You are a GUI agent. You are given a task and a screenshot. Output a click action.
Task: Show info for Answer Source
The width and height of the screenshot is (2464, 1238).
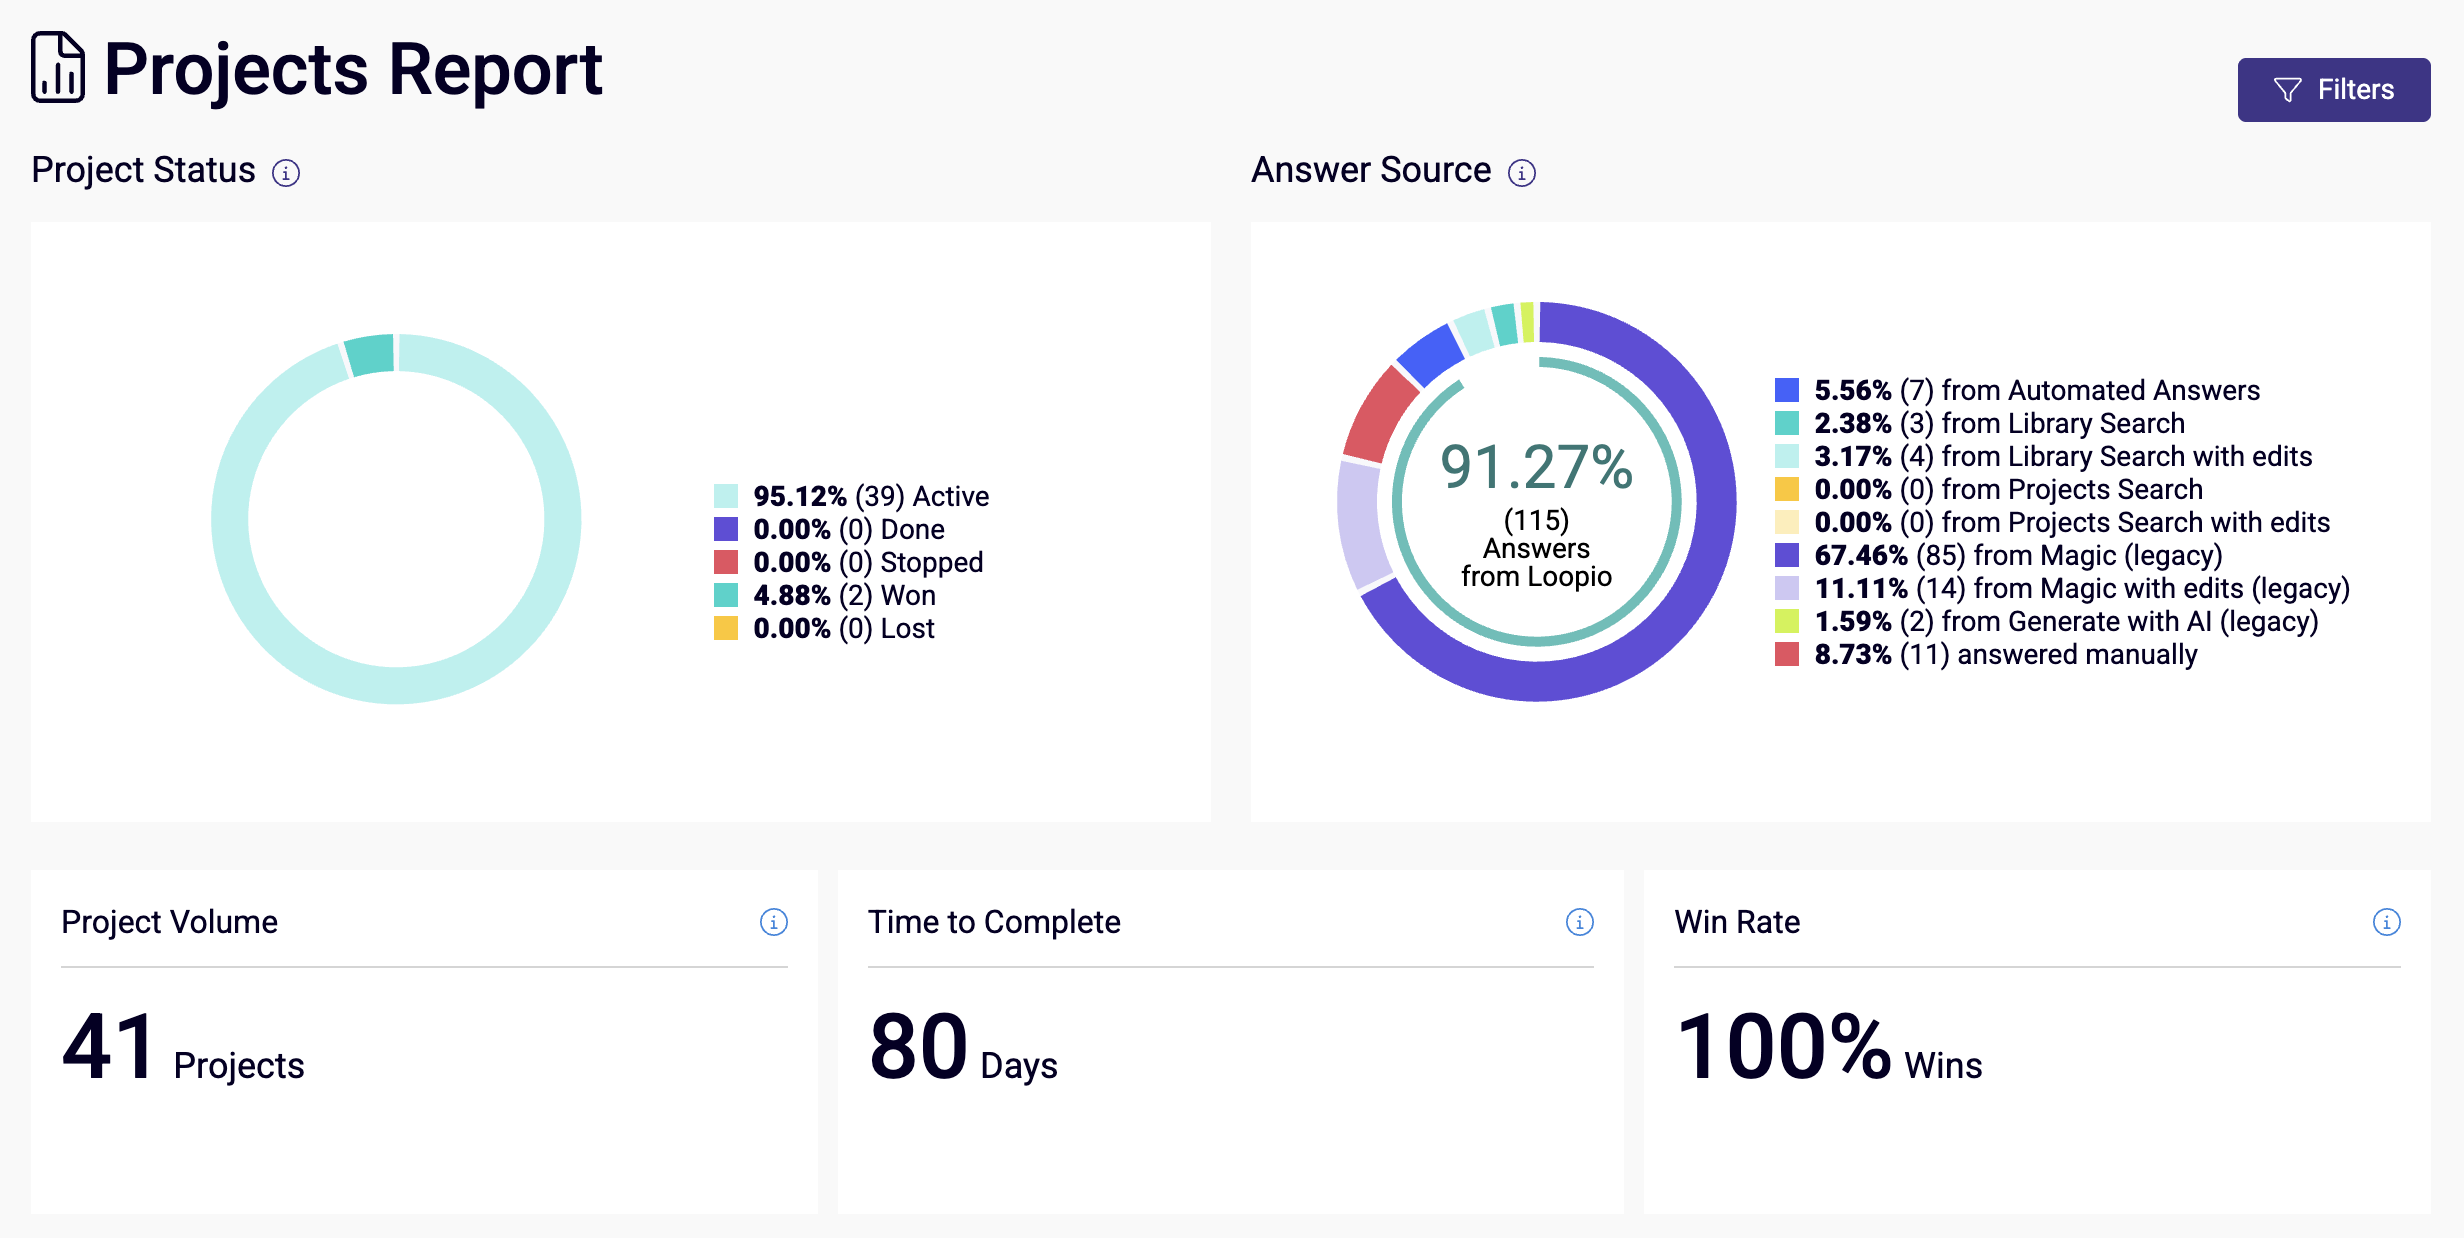point(1522,173)
